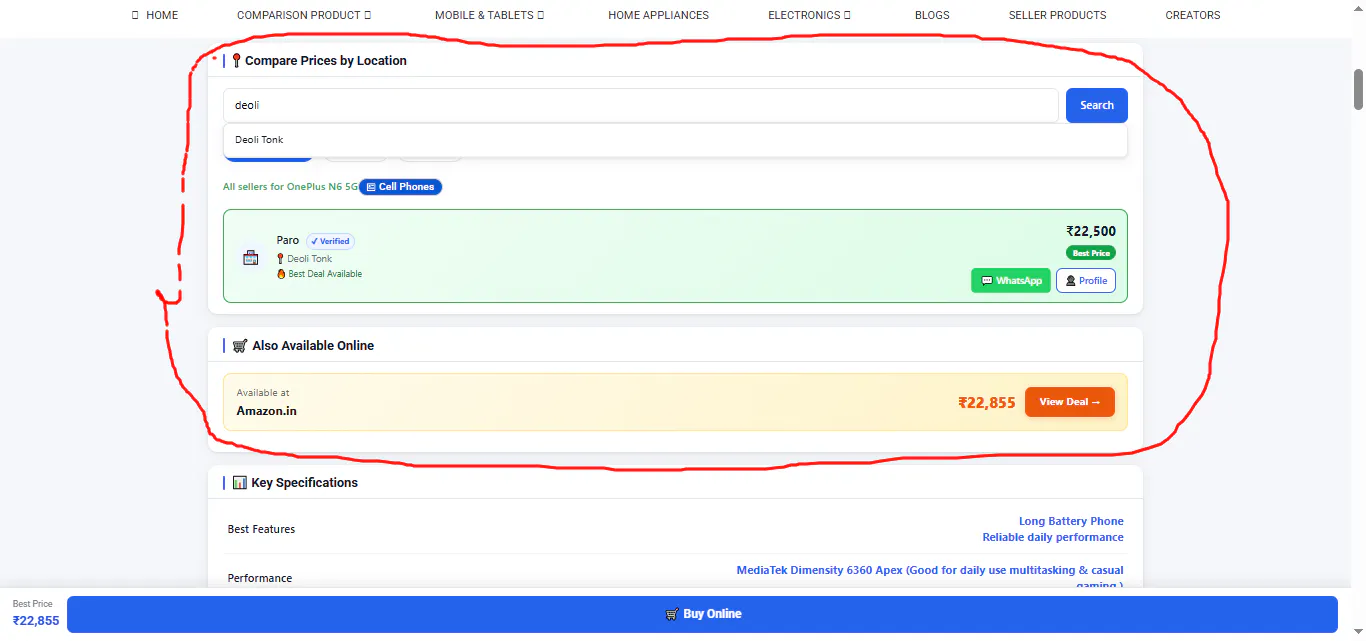The image size is (1366, 641).
Task: Click the Buy Online button
Action: [x=702, y=614]
